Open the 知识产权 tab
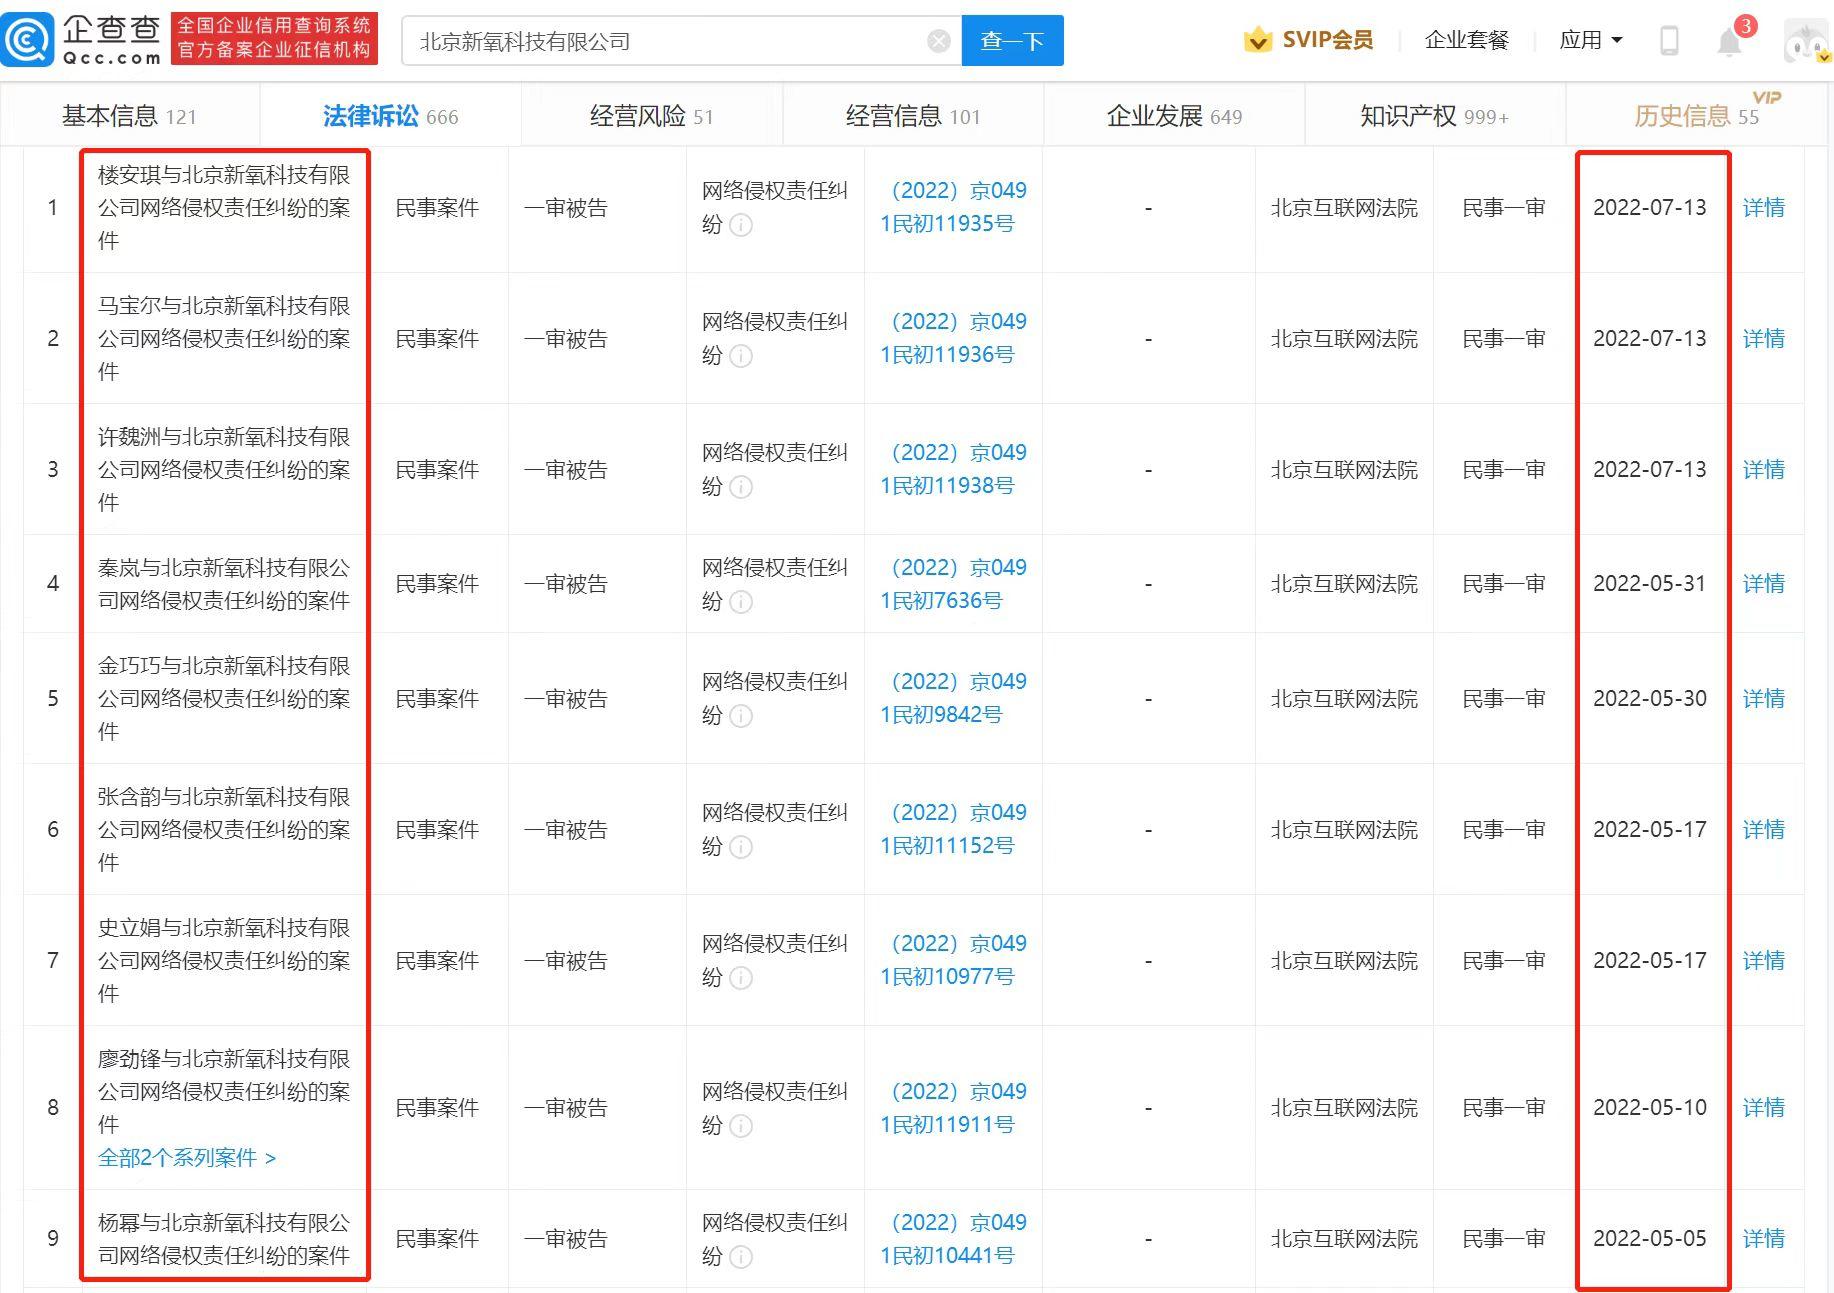The height and width of the screenshot is (1293, 1834). point(1433,116)
